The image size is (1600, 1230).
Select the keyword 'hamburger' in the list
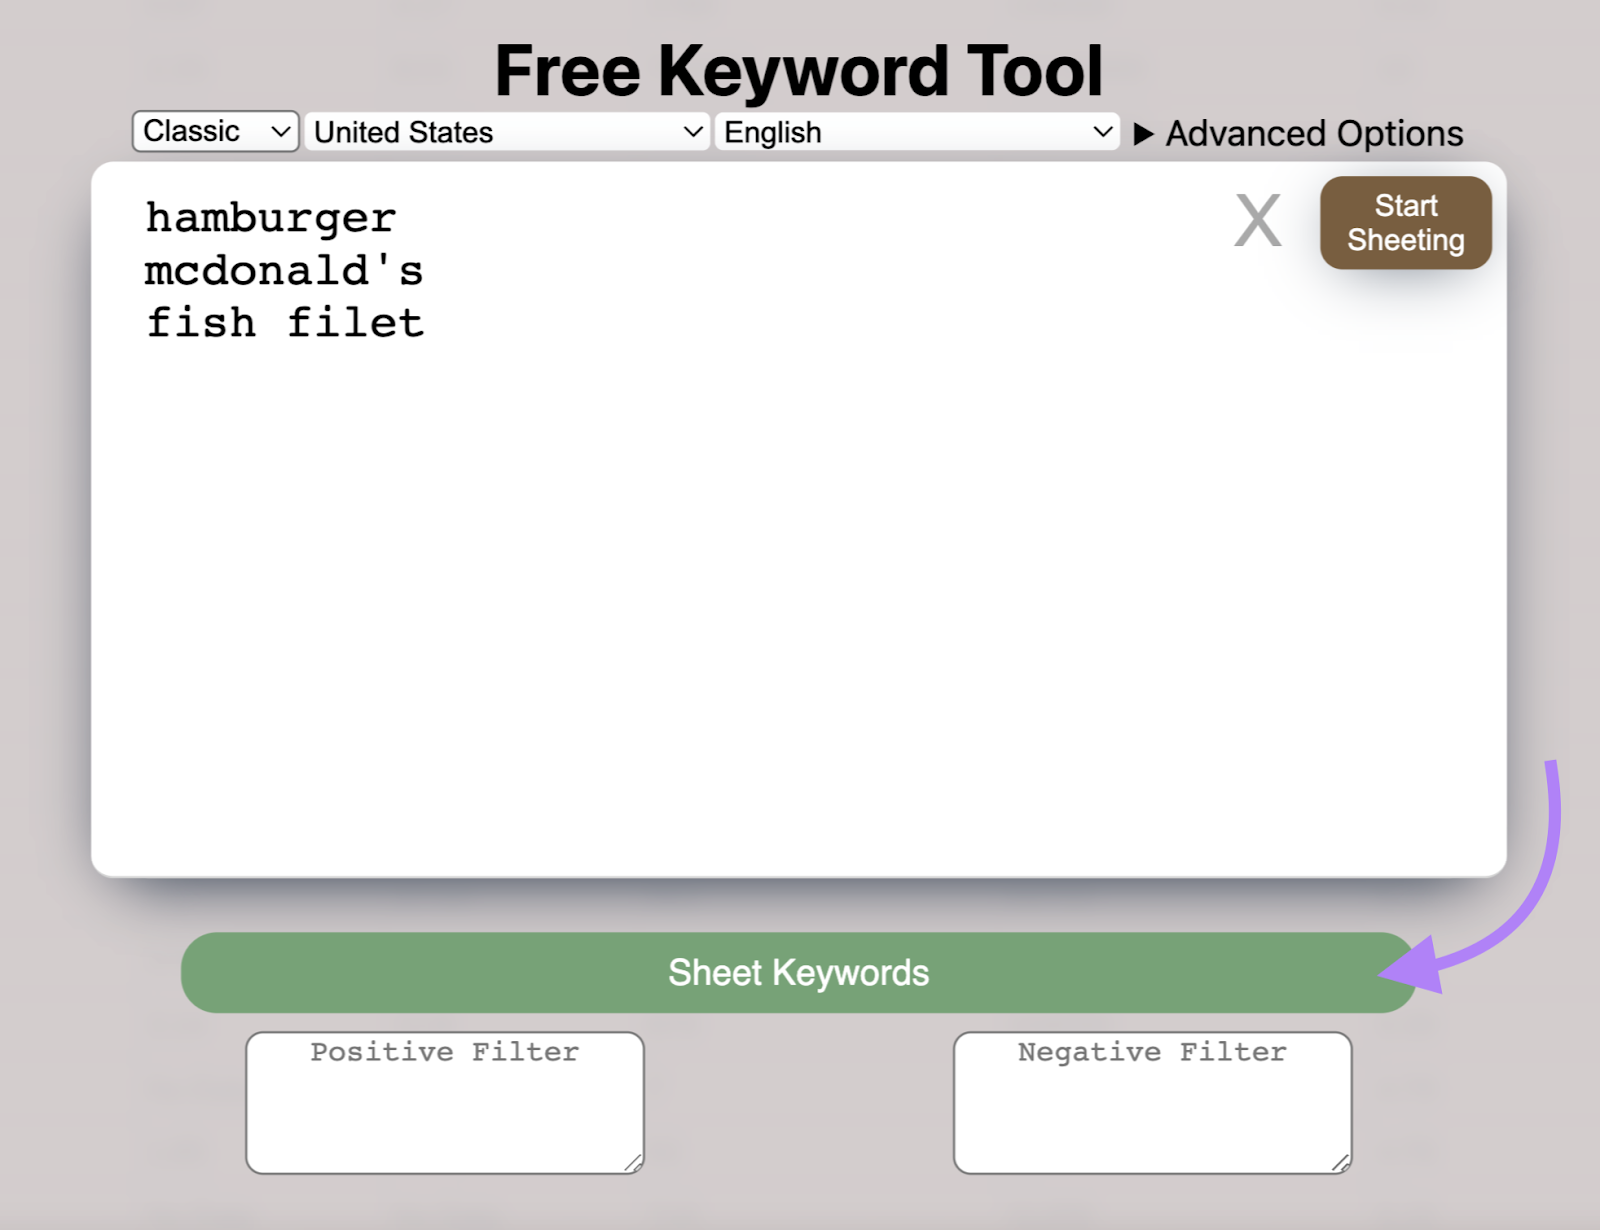[x=269, y=216]
